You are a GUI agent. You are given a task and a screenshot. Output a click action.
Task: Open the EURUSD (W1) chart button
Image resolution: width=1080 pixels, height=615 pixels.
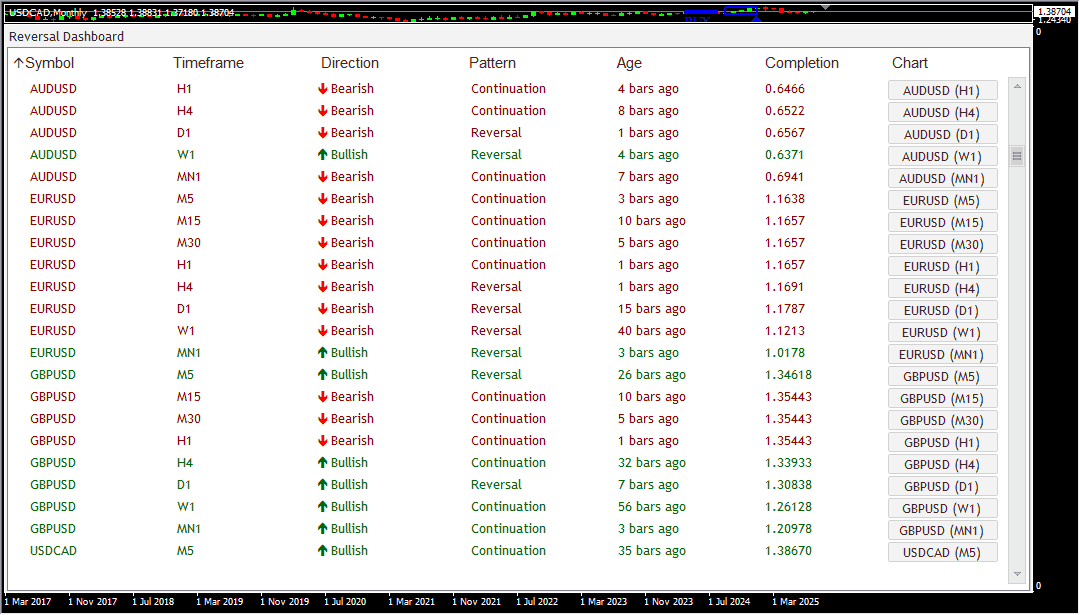point(942,333)
